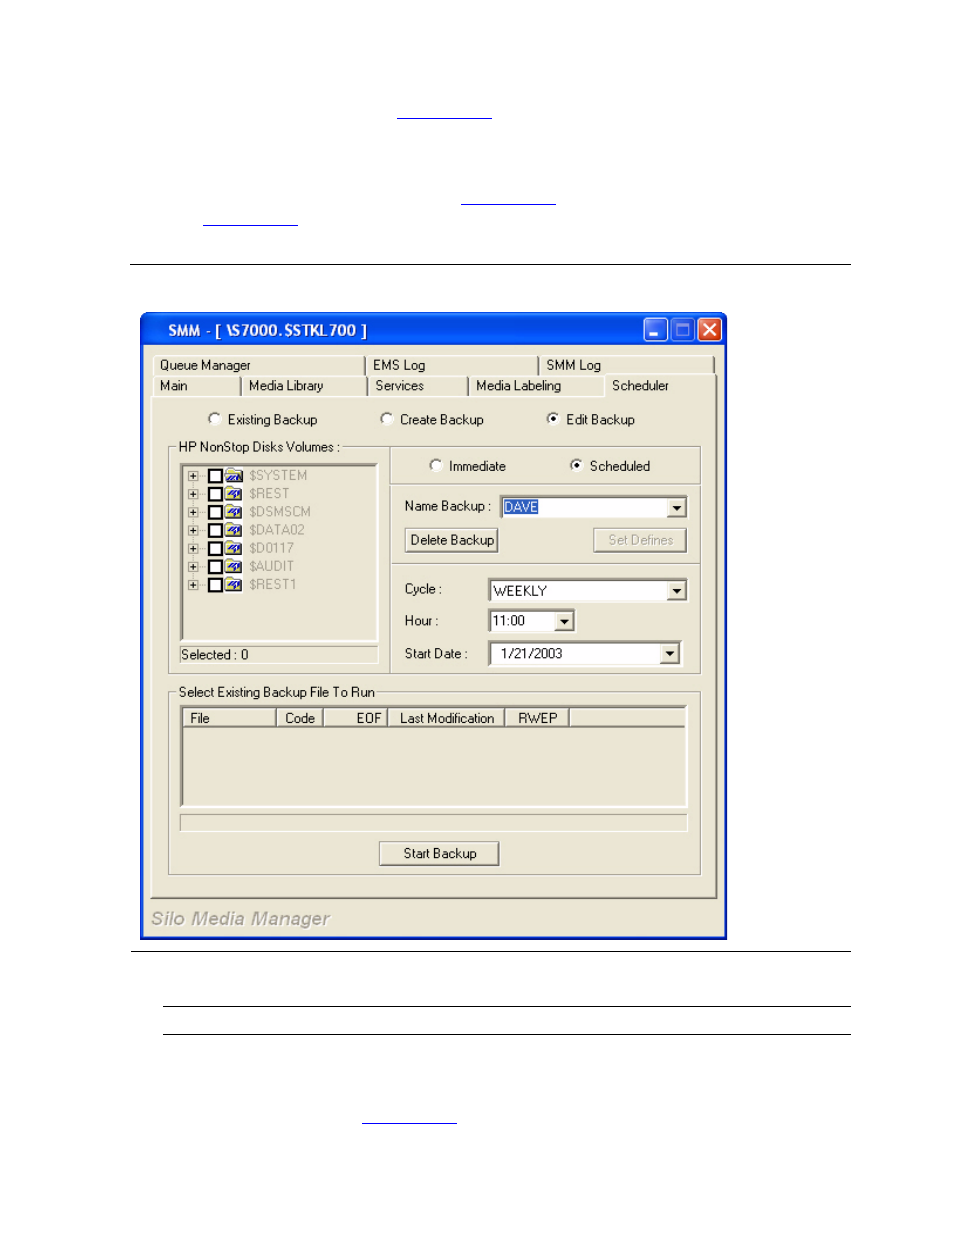Click the $DSMSCM disk volume icon

click(234, 512)
